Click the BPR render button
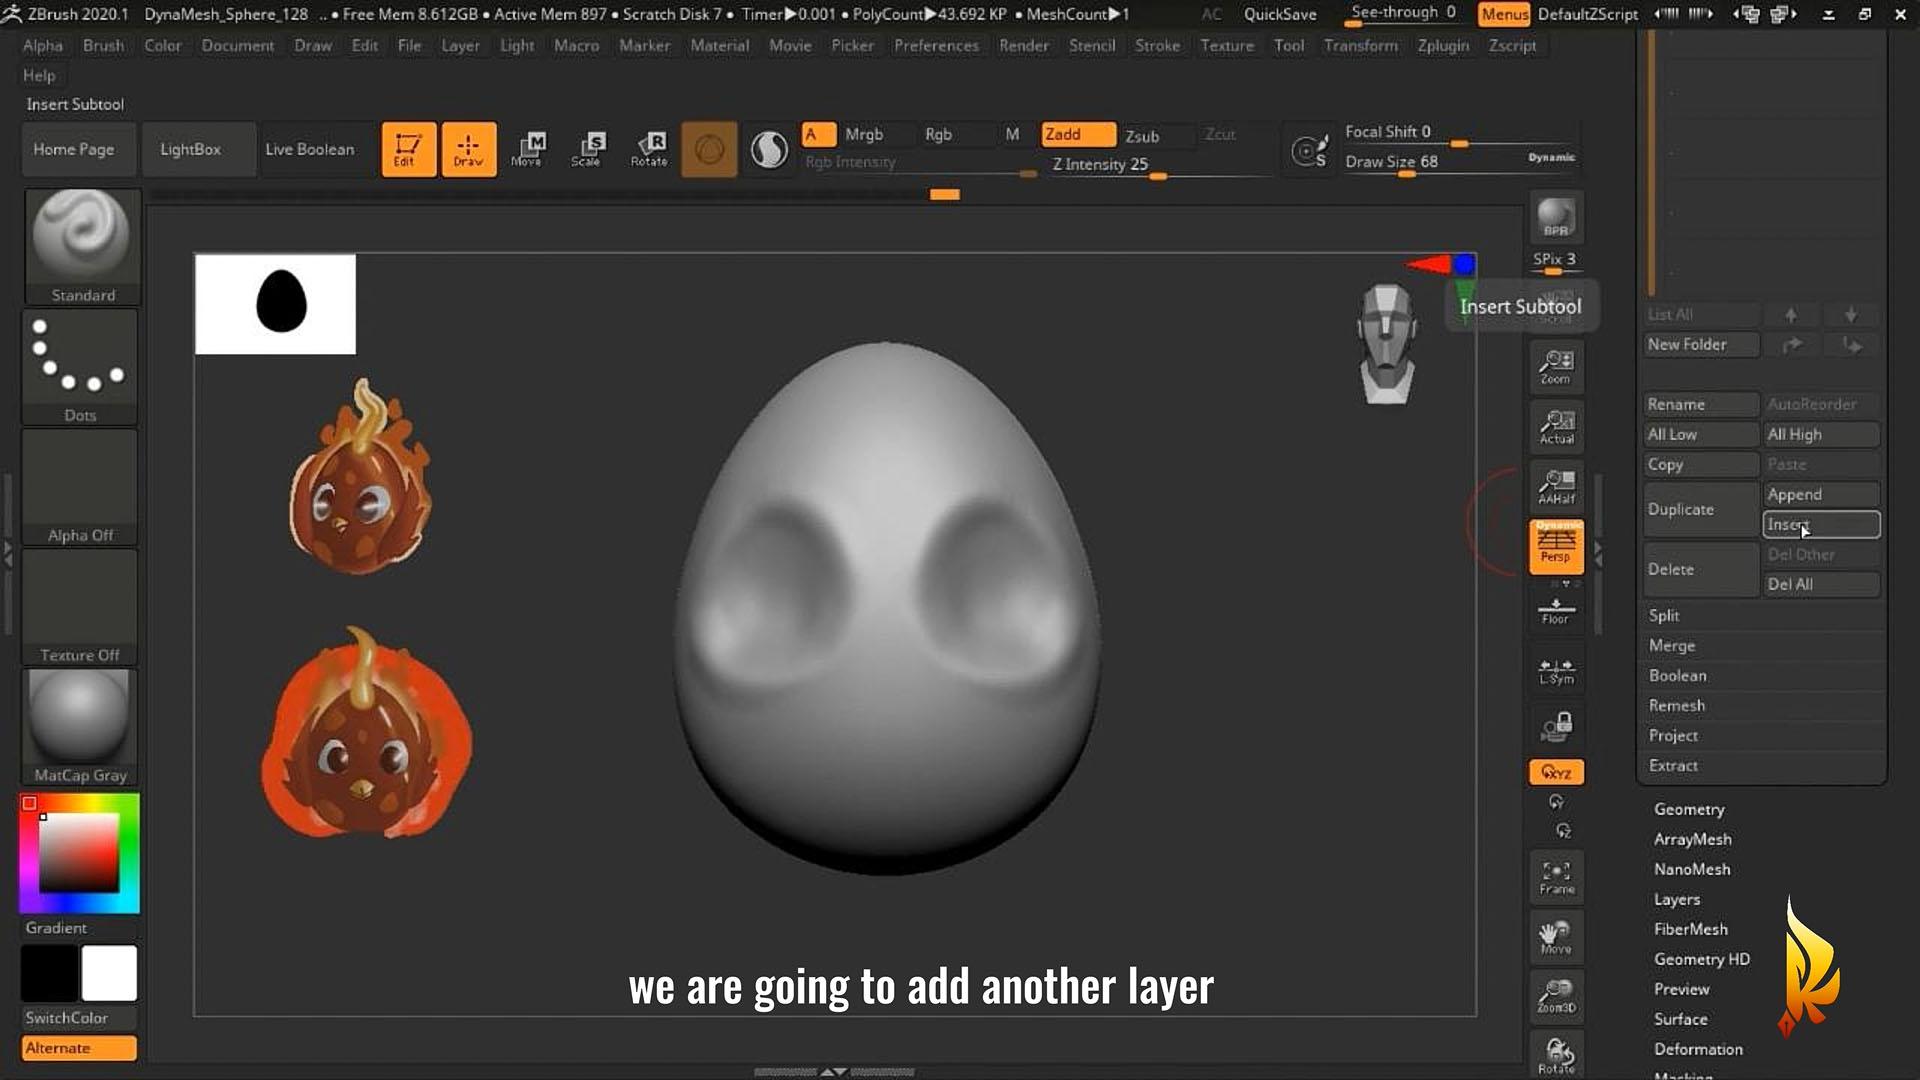Image resolution: width=1920 pixels, height=1080 pixels. 1556,217
